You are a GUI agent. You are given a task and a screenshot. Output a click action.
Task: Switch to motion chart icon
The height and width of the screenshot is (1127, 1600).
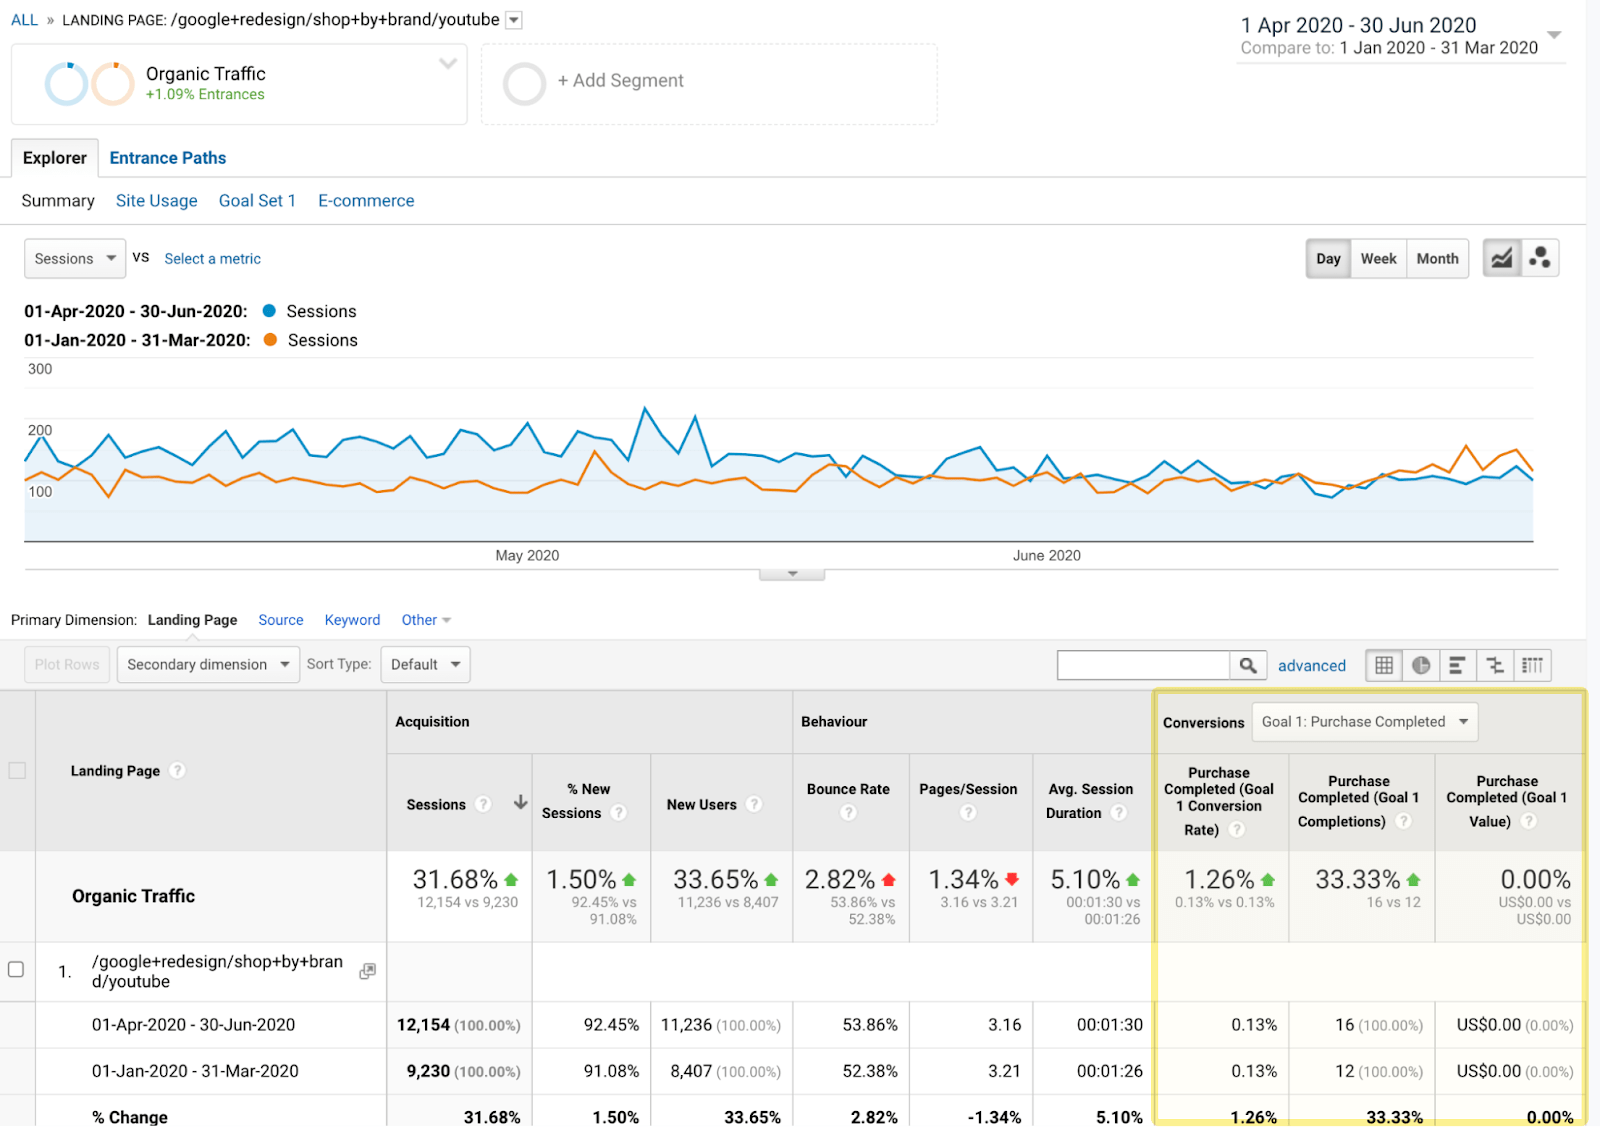(x=1540, y=258)
